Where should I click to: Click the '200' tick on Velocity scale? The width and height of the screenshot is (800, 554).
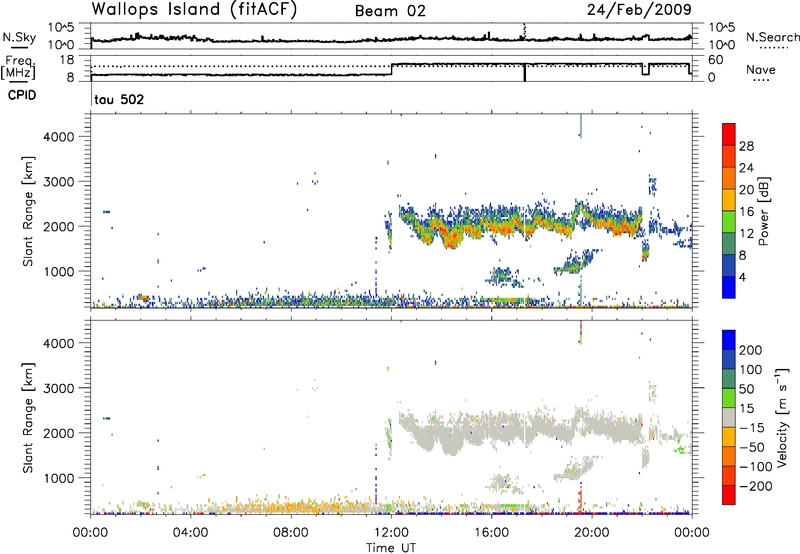[751, 350]
